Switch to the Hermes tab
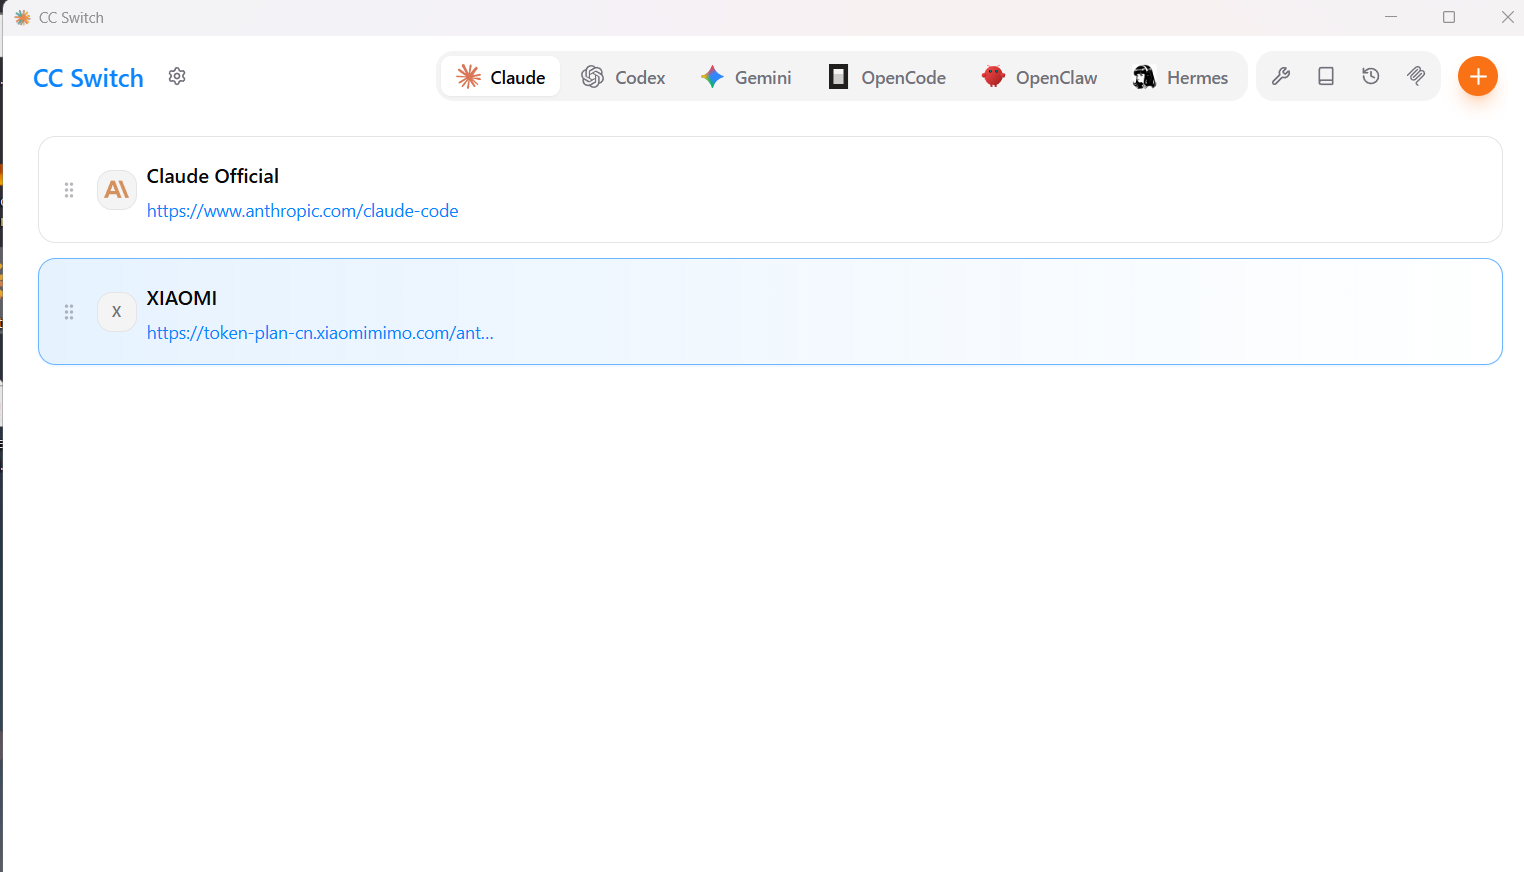 pos(1181,77)
